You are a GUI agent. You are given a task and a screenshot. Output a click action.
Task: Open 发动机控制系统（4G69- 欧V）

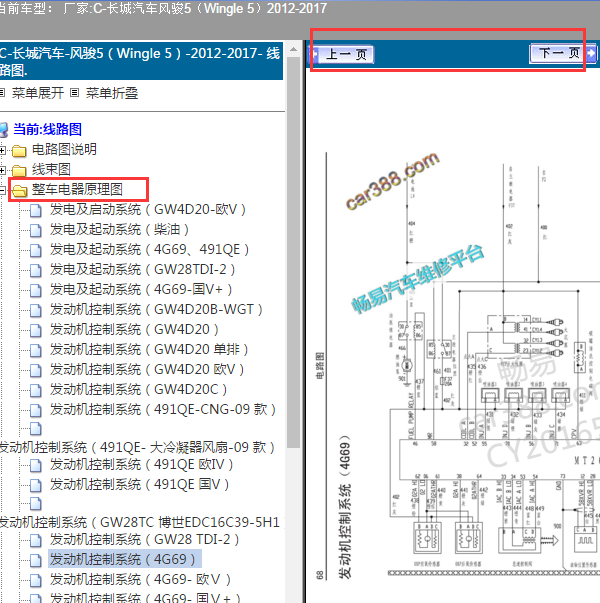click(x=140, y=580)
